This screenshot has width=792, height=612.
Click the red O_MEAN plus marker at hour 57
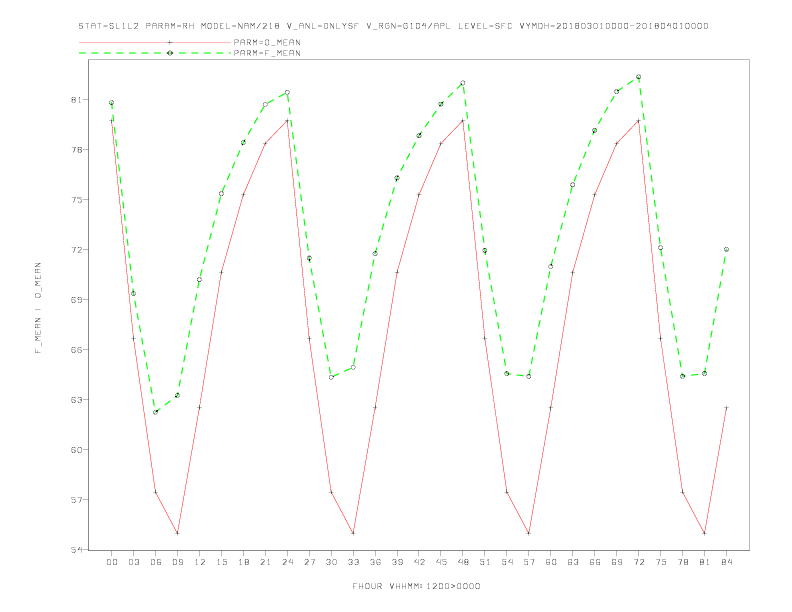coord(529,533)
